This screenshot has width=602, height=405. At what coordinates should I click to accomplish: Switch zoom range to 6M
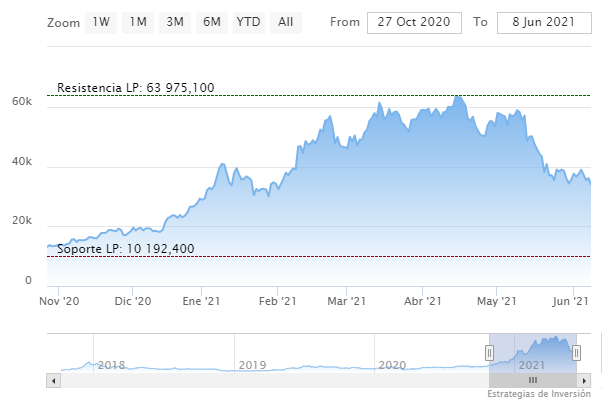pyautogui.click(x=212, y=21)
